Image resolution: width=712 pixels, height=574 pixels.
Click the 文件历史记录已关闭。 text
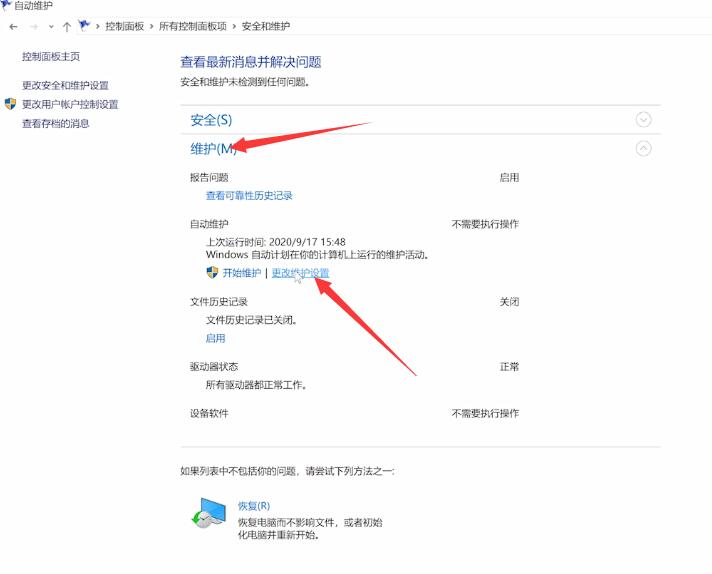252,320
